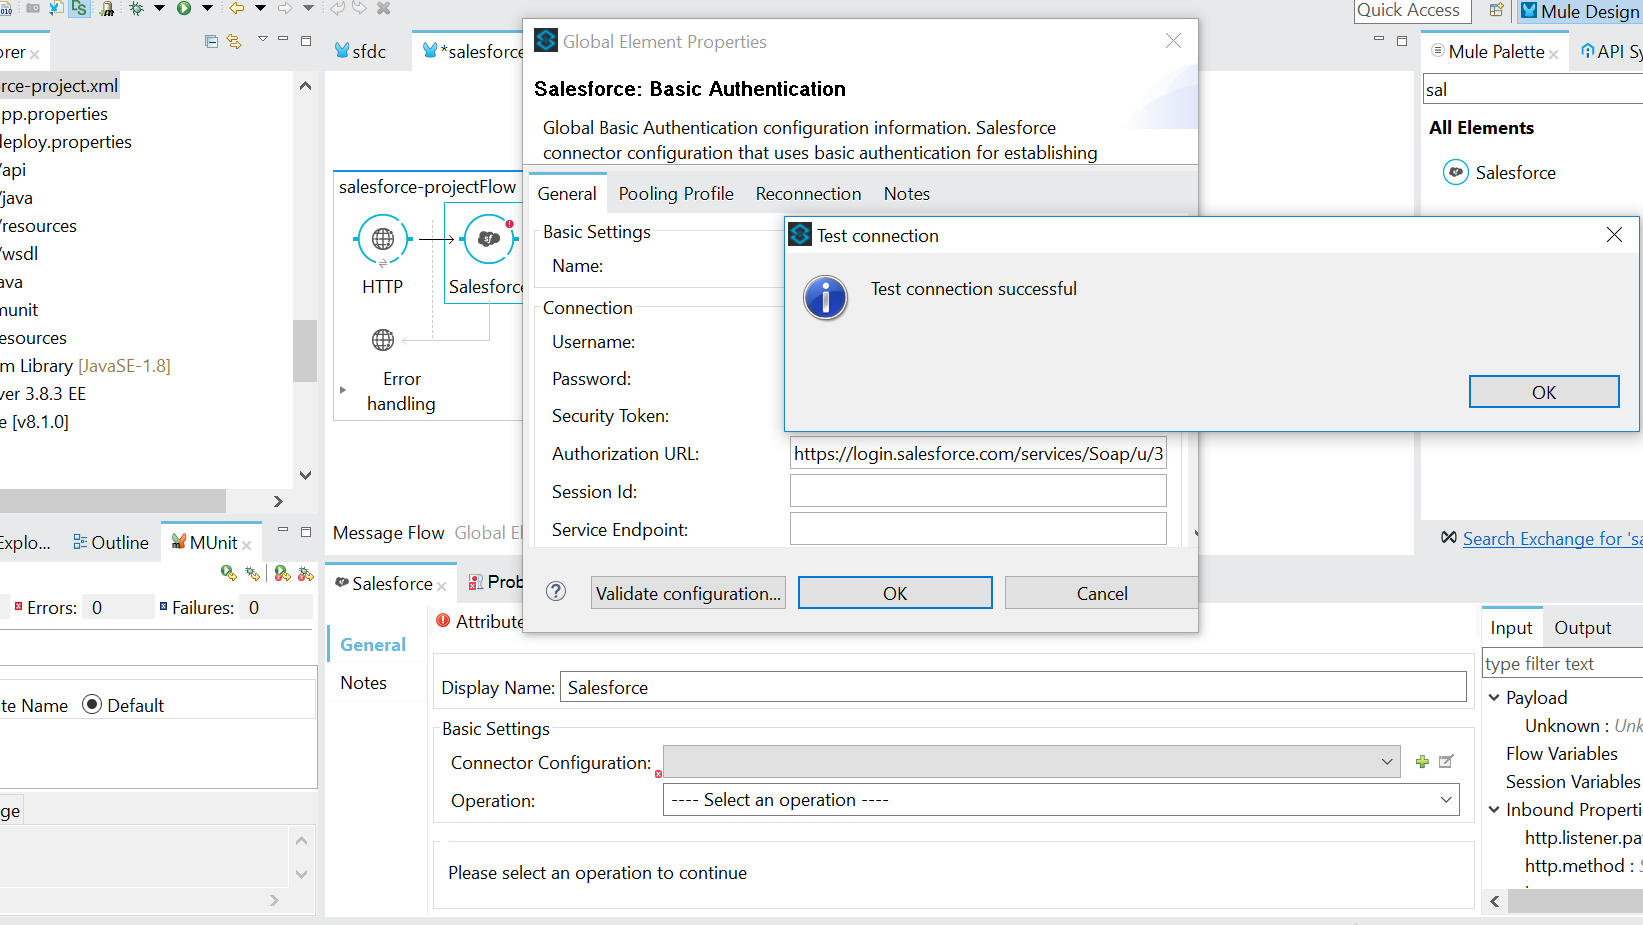
Task: Click Validate configuration button
Action: click(x=688, y=593)
